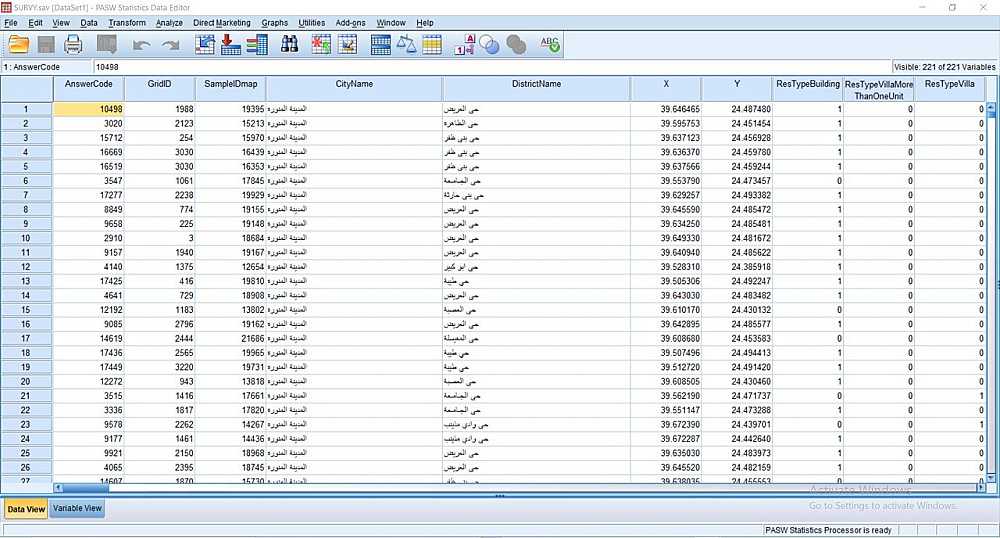Open the Transform menu
Viewport: 1000px width, 538px height.
(x=127, y=23)
